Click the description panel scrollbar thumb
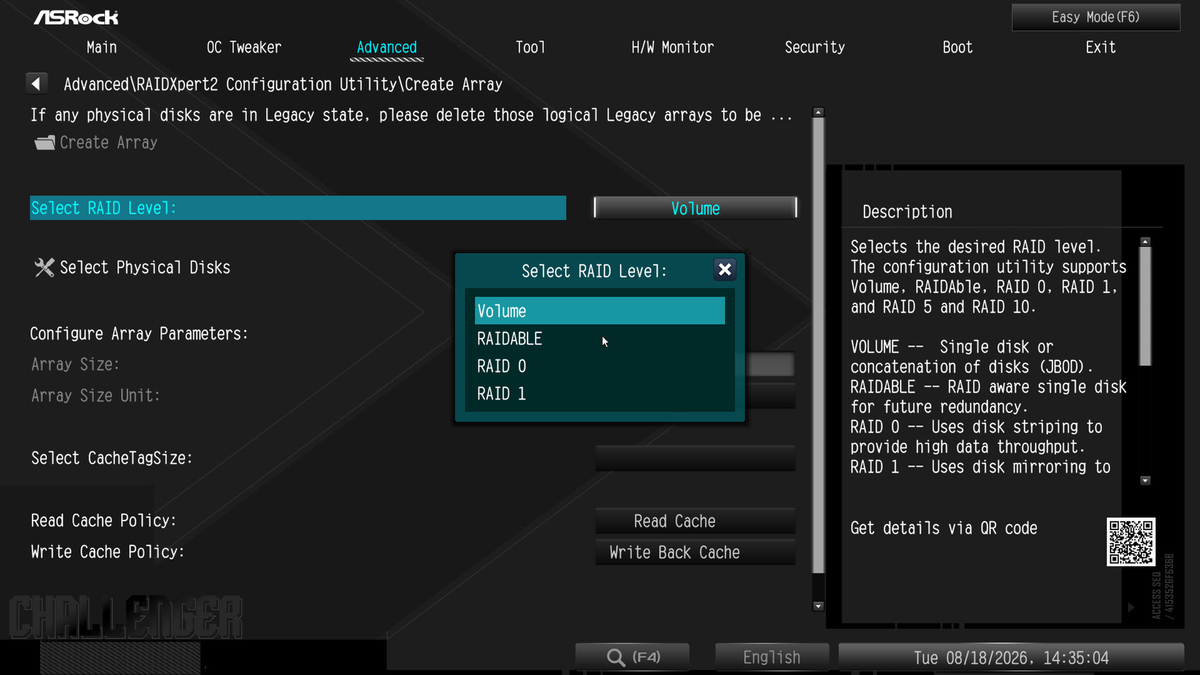The width and height of the screenshot is (1200, 675). (x=1146, y=307)
